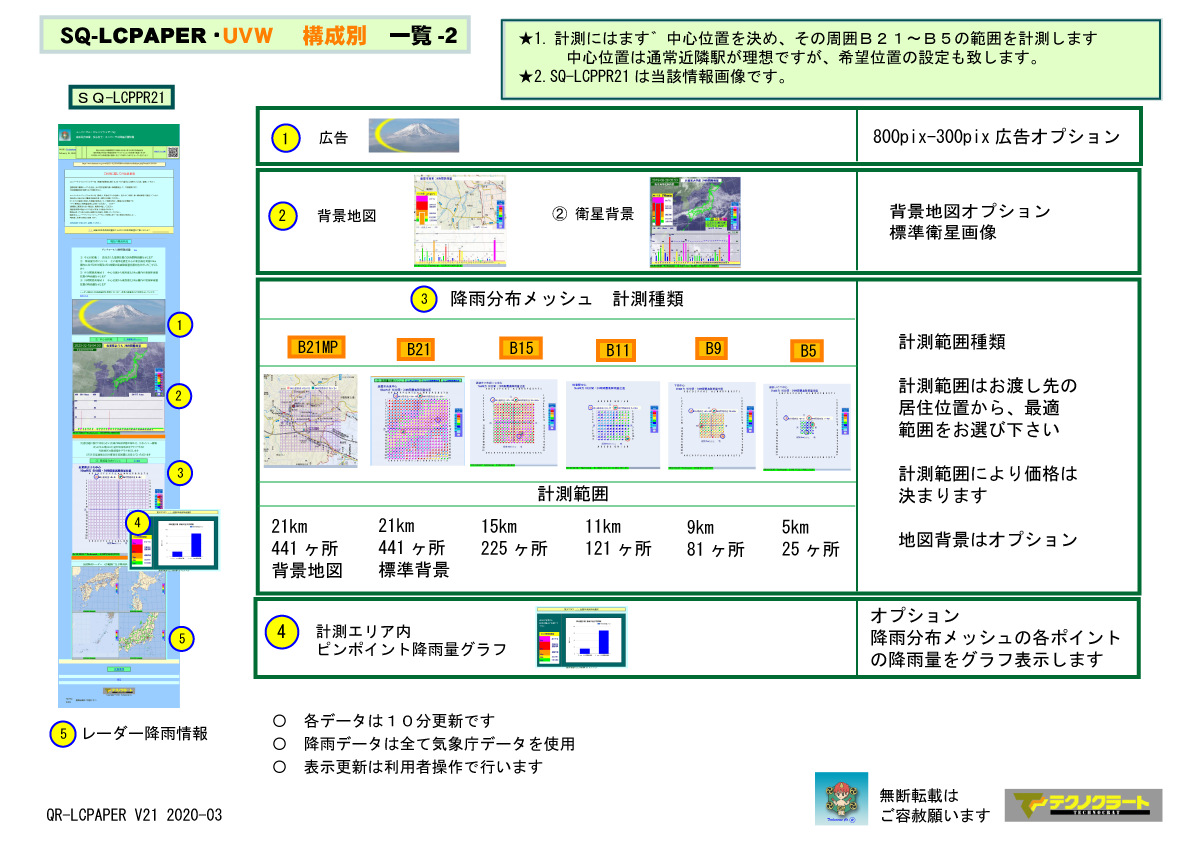Choose the B21 orange label
This screenshot has height=842, width=1191.
[x=418, y=349]
